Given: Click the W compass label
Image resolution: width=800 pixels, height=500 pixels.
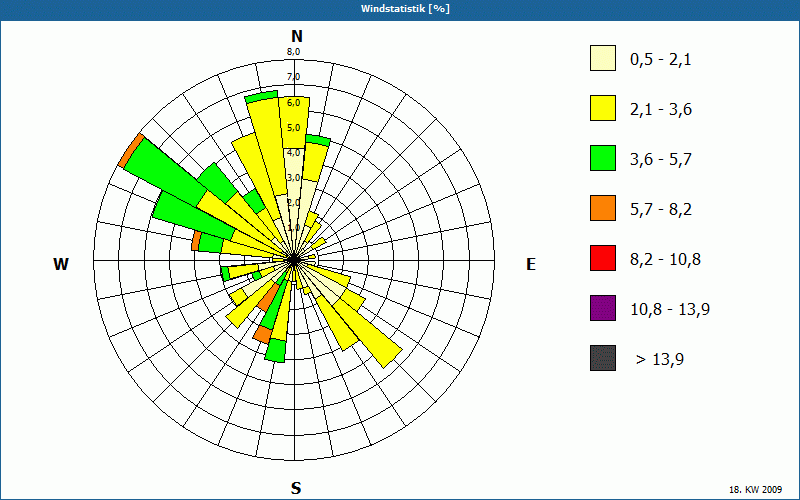Looking at the screenshot, I should click(x=61, y=264).
